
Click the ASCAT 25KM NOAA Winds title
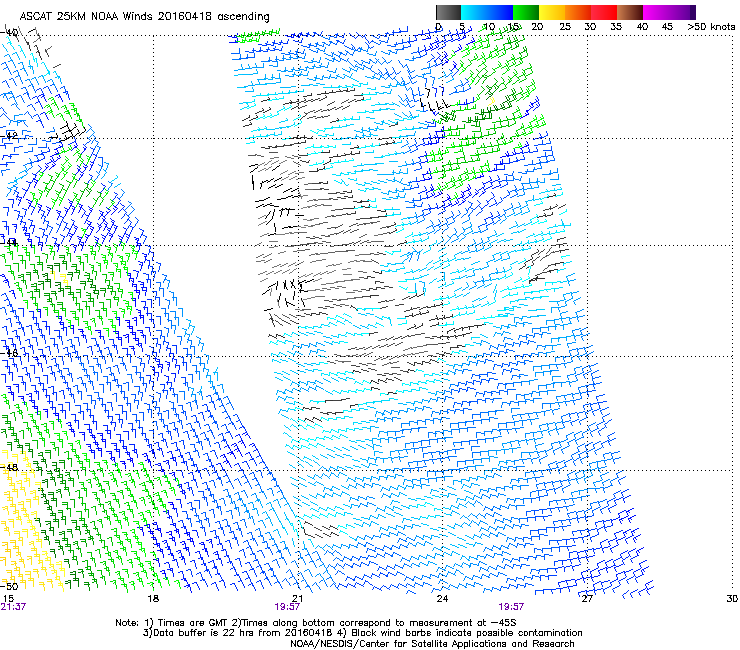pyautogui.click(x=144, y=16)
